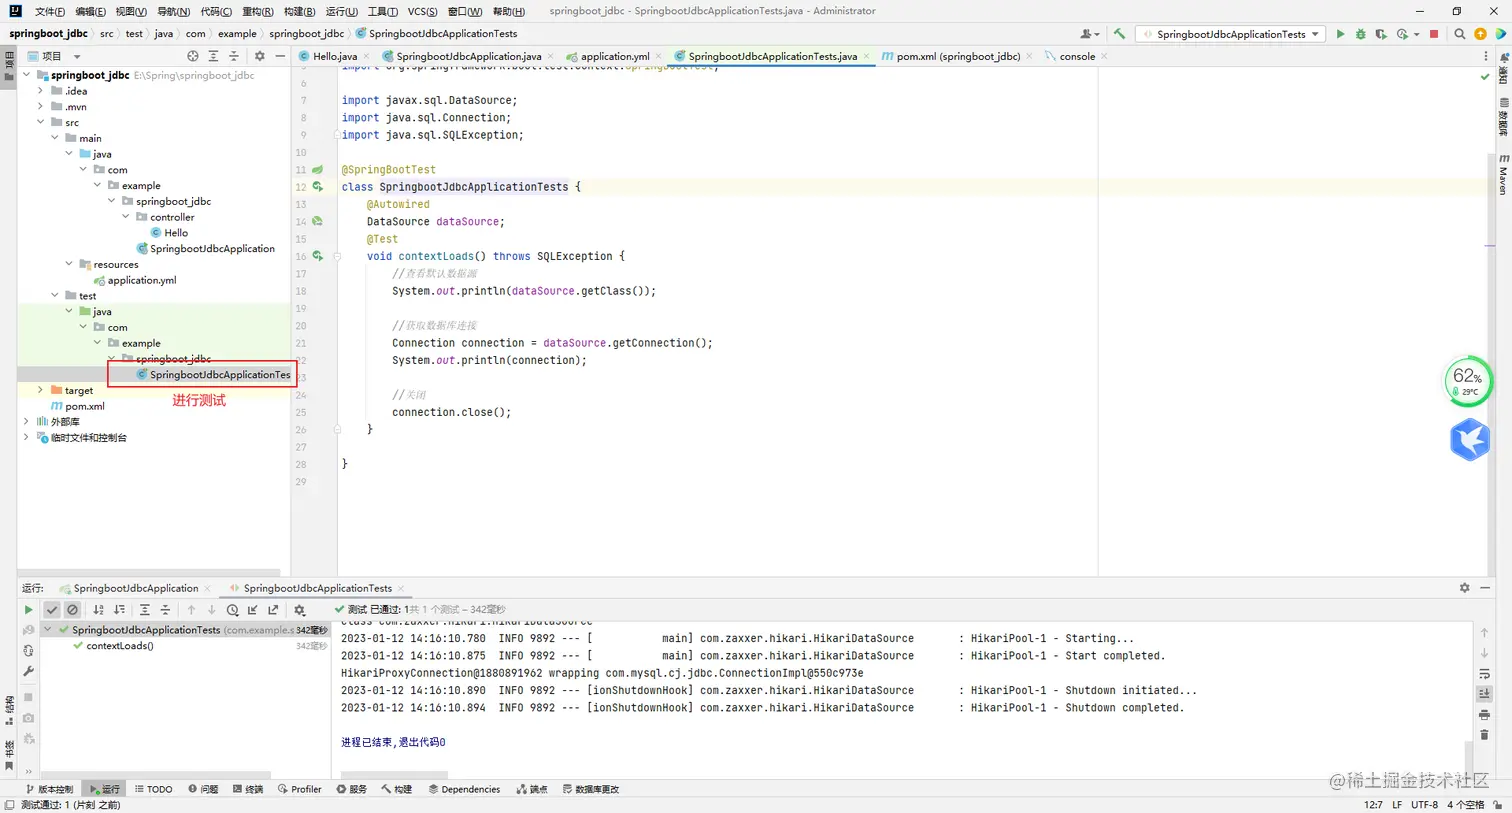The image size is (1512, 813).
Task: Import test results icon in Run toolbar
Action: tap(253, 610)
